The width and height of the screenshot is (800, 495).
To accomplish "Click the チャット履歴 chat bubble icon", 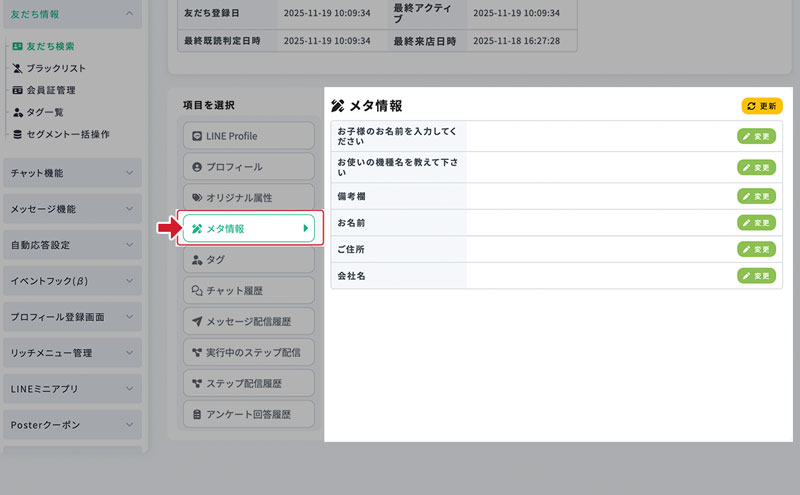I will click(x=197, y=291).
